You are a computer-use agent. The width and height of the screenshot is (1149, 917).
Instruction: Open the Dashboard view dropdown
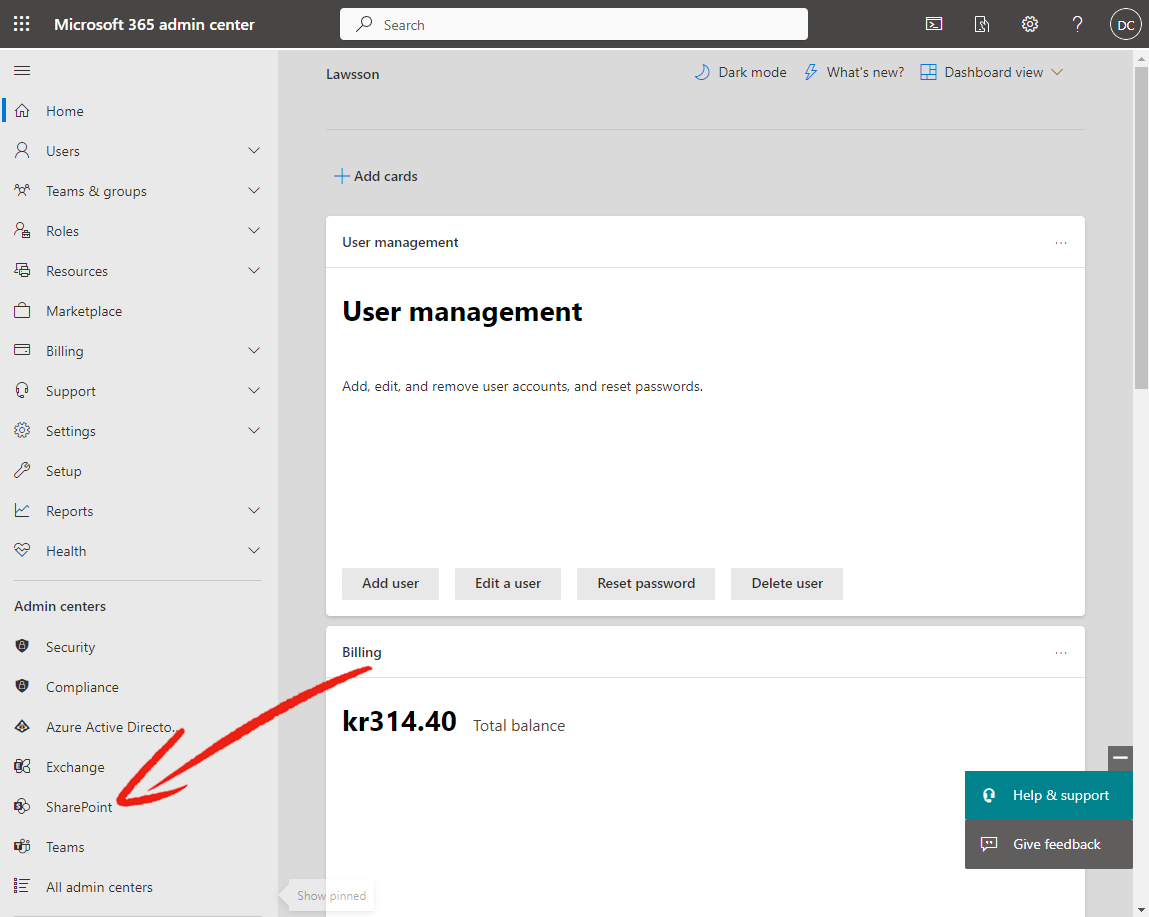991,73
